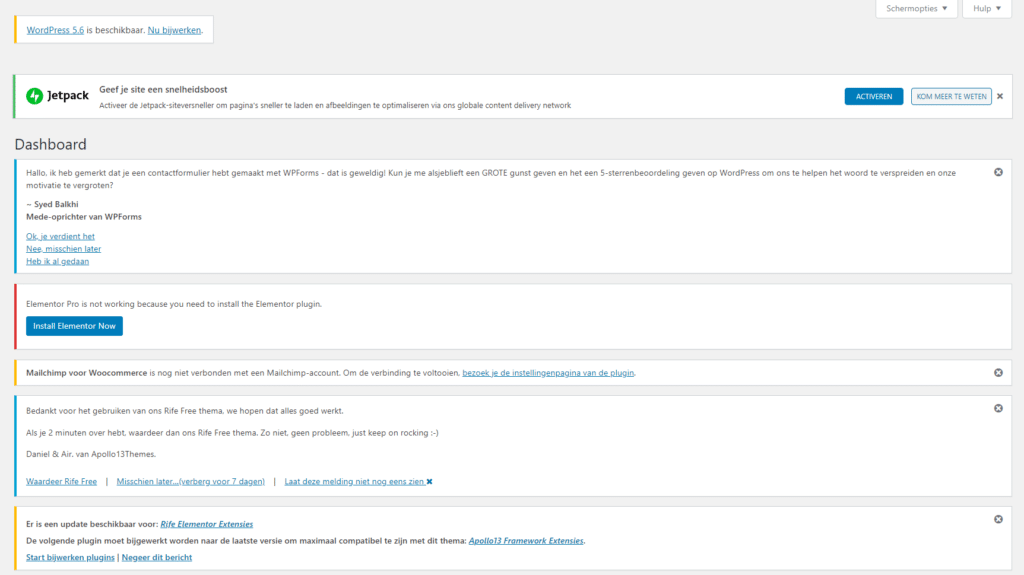
Task: Open the WordPress 5.6 link
Action: tap(55, 30)
